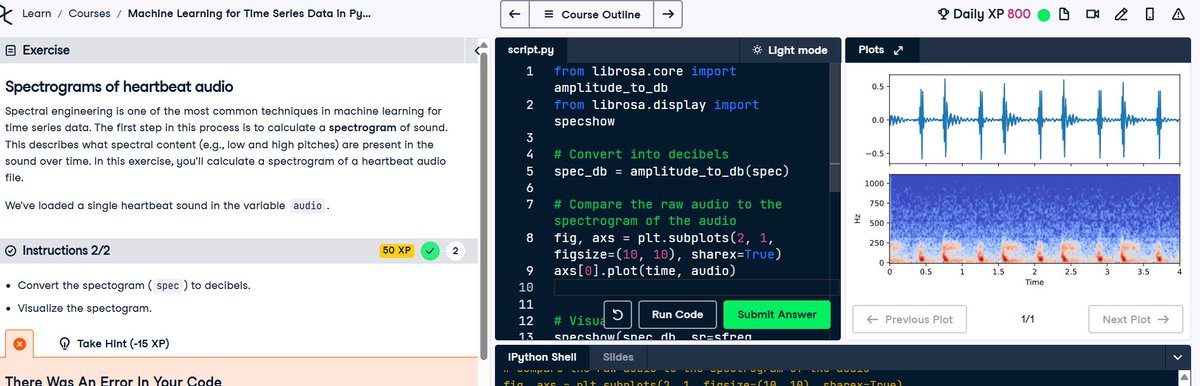
Task: Click the '1/1' plot counter
Action: click(1027, 320)
